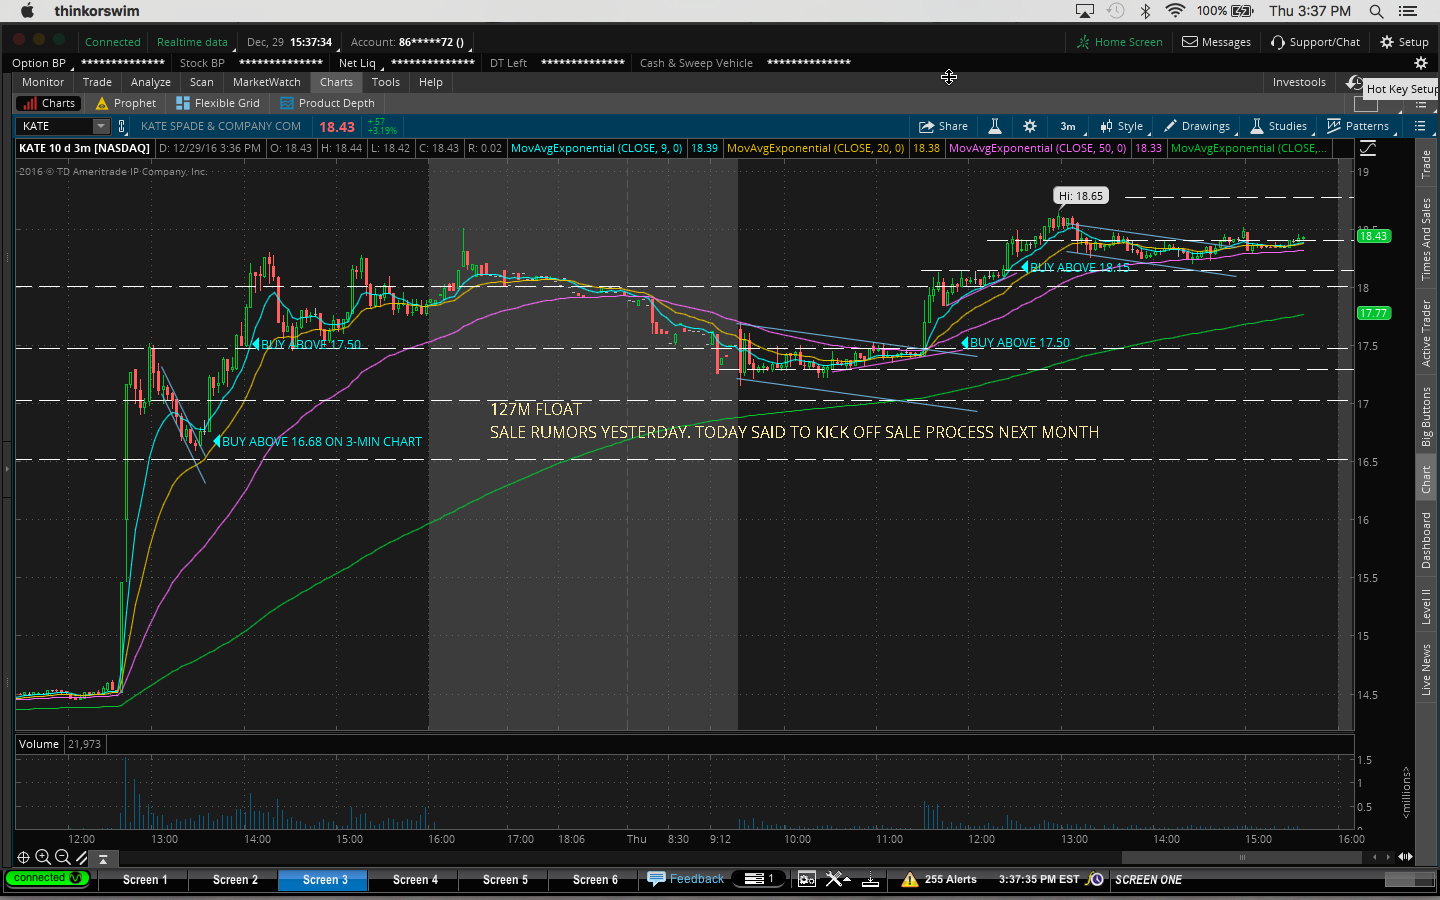Go to Home Screen
The height and width of the screenshot is (900, 1440).
pos(1120,42)
